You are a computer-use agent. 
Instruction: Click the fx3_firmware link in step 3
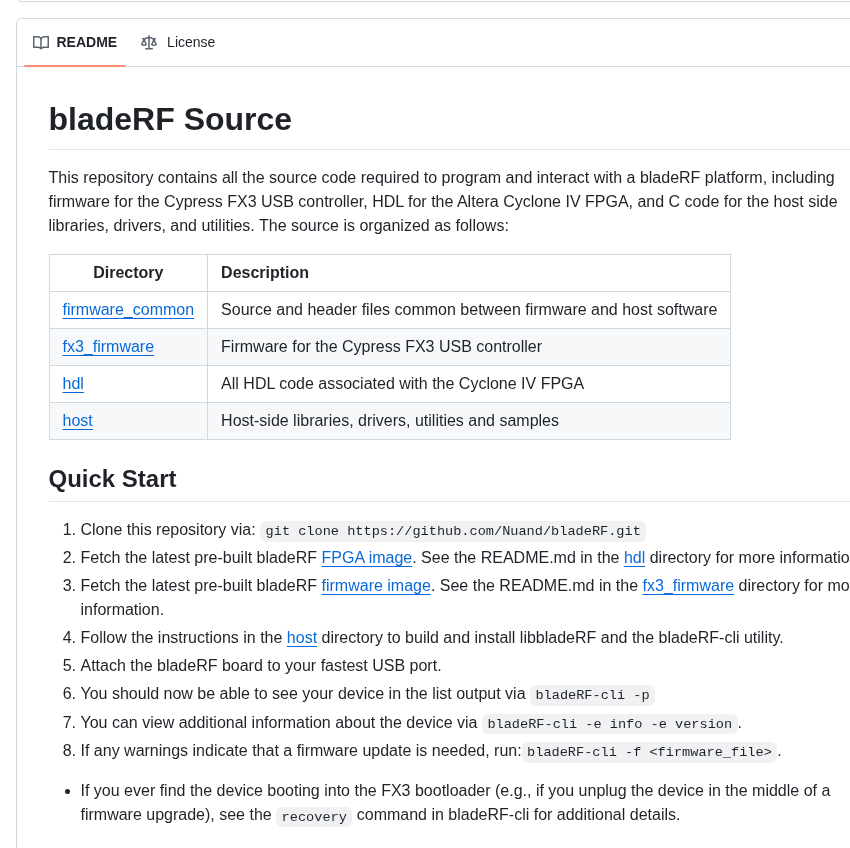(x=688, y=586)
